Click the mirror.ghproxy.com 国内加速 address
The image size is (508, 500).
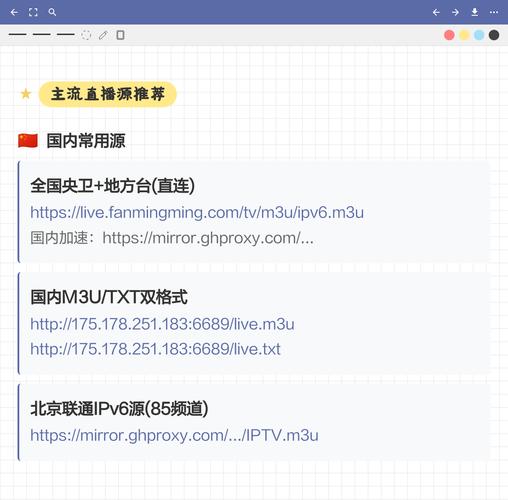[208, 238]
